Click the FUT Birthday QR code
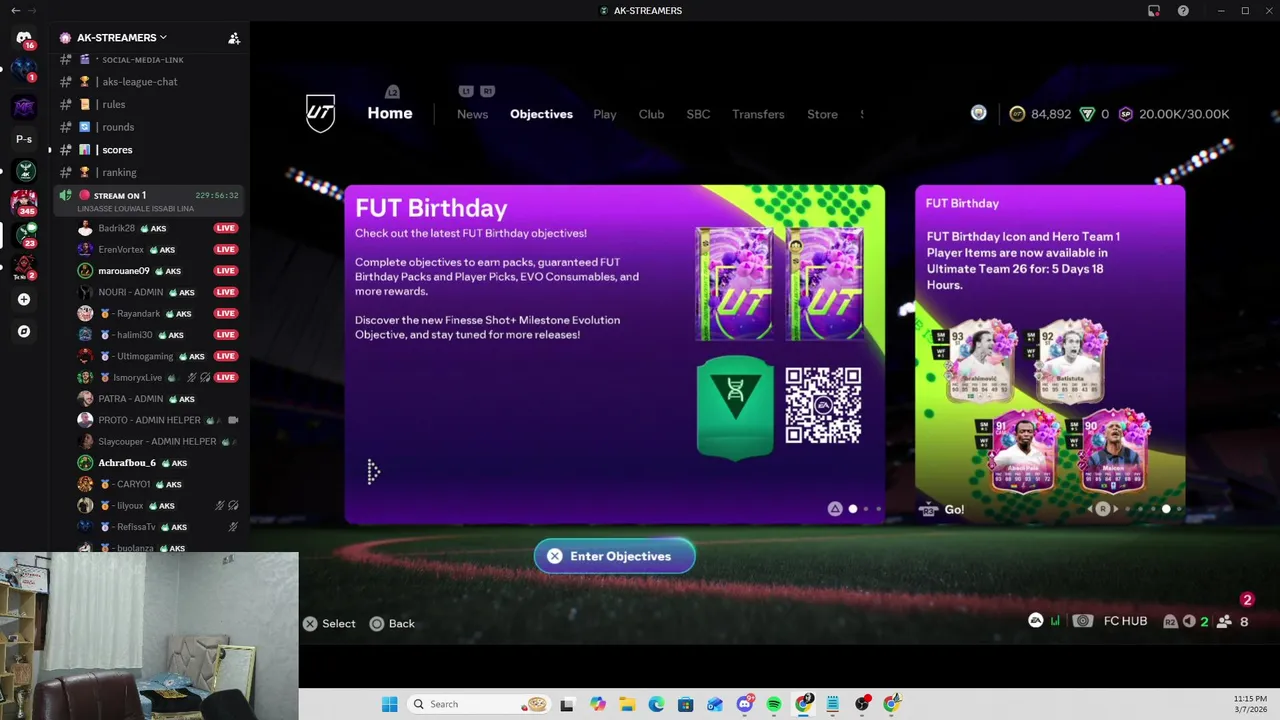Viewport: 1280px width, 720px height. pos(823,405)
